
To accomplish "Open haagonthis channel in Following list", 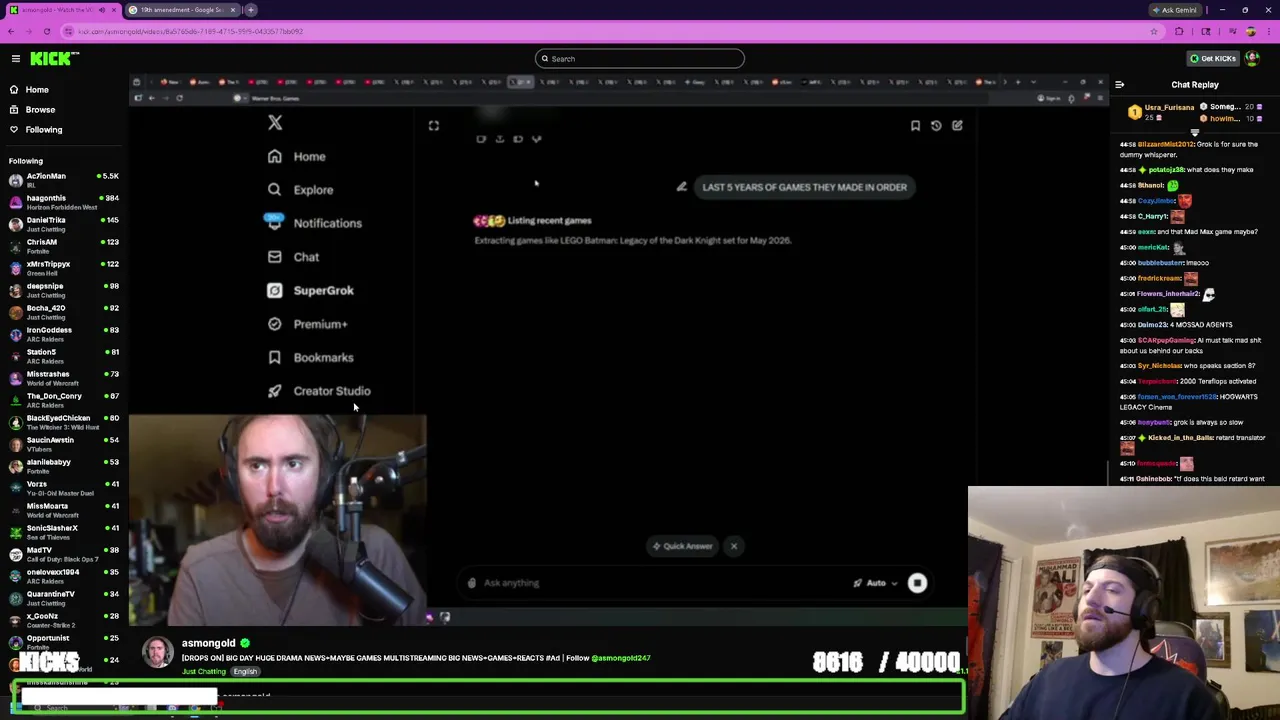I will [x=64, y=202].
